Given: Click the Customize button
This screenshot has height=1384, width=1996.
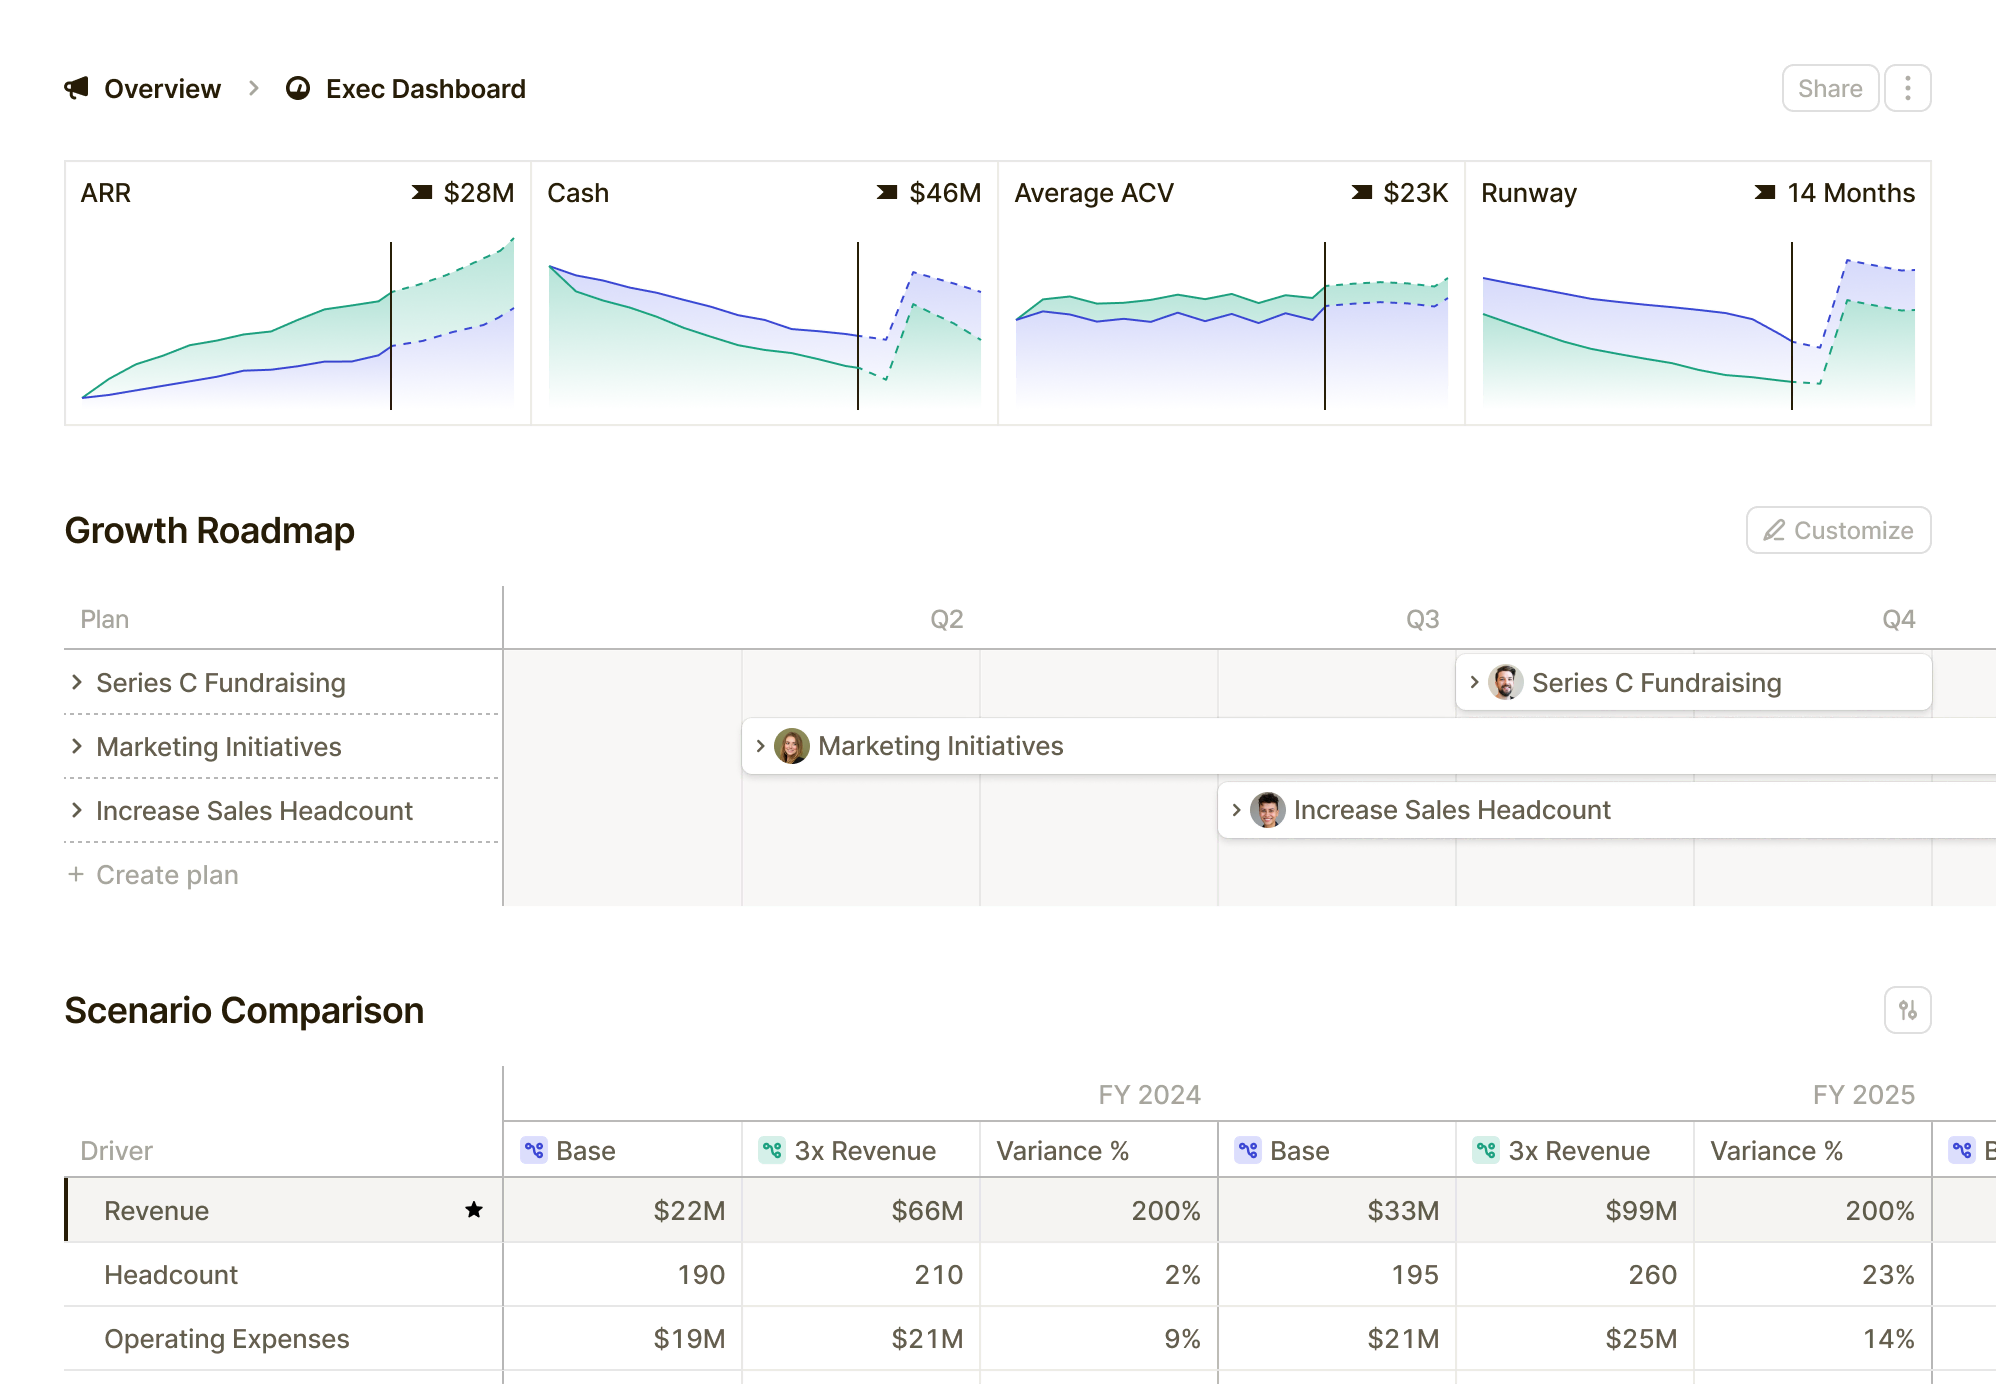Looking at the screenshot, I should point(1838,530).
